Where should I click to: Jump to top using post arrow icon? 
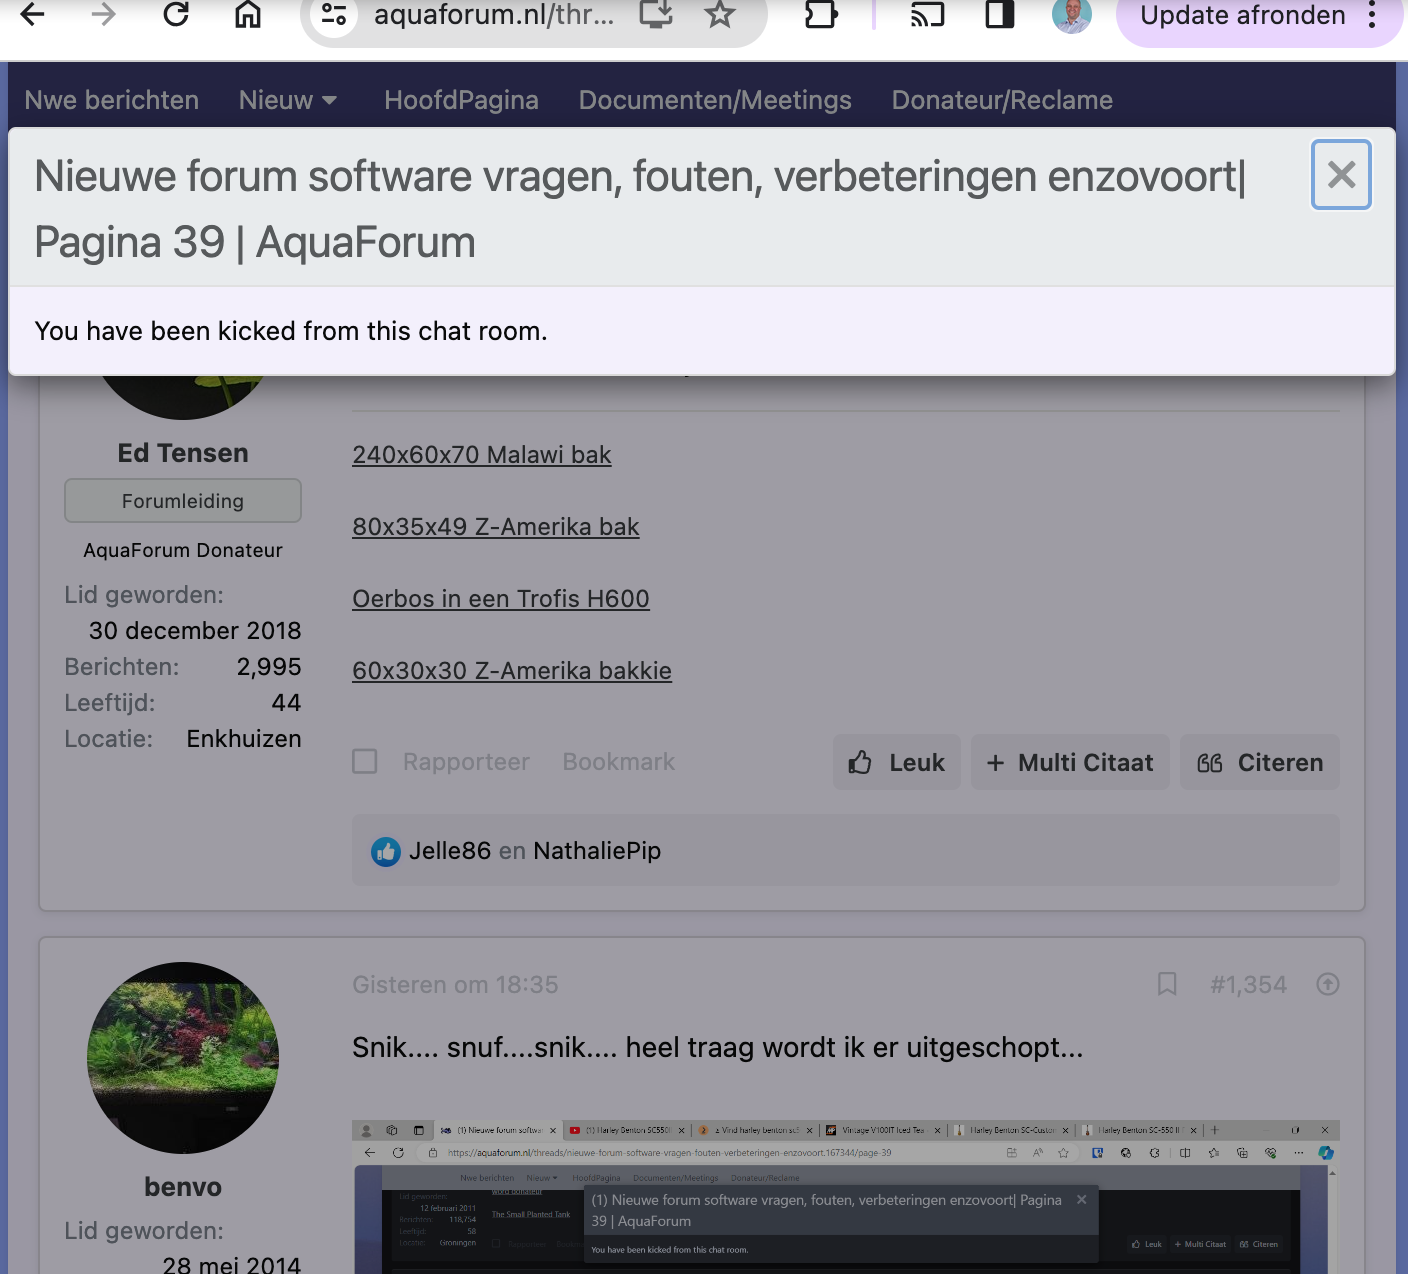pos(1327,984)
